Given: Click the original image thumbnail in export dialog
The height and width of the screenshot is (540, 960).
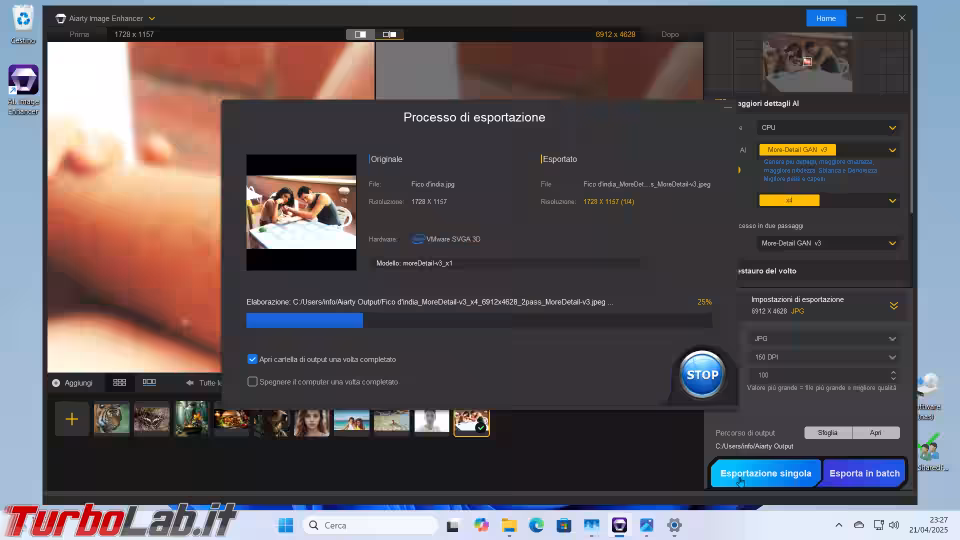Looking at the screenshot, I should pos(301,212).
